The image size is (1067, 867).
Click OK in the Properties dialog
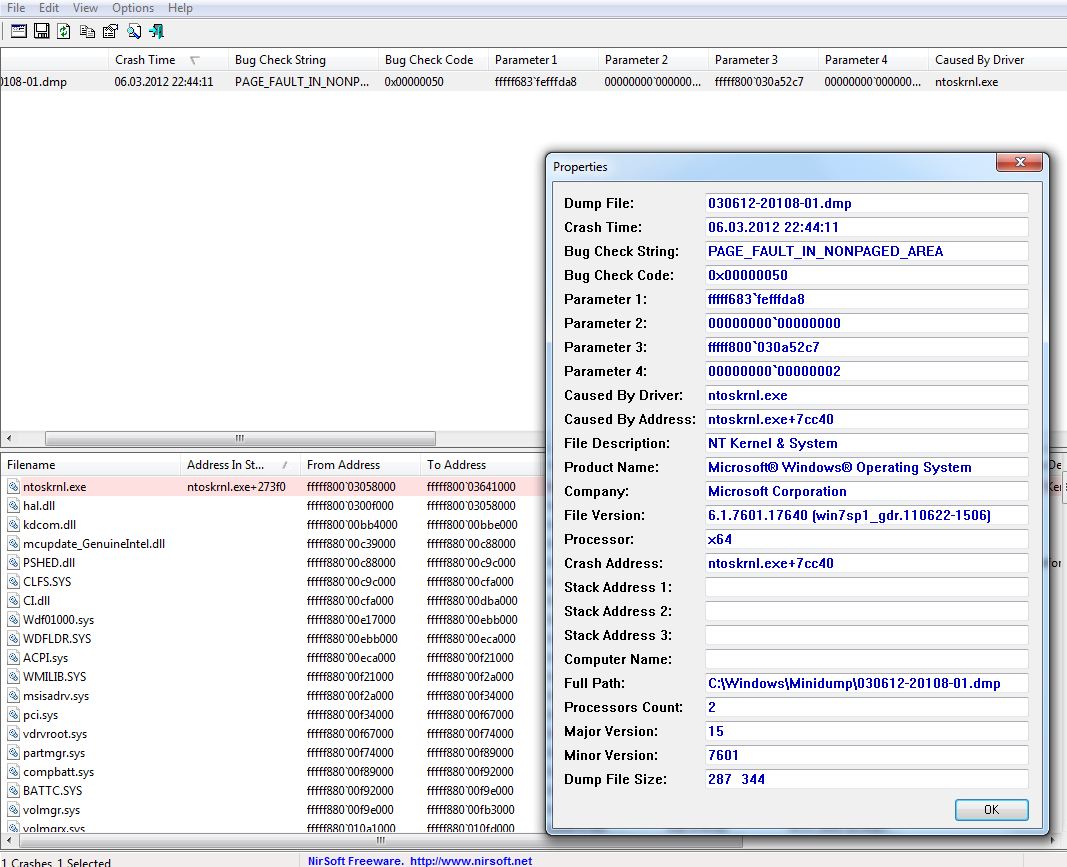(x=991, y=810)
